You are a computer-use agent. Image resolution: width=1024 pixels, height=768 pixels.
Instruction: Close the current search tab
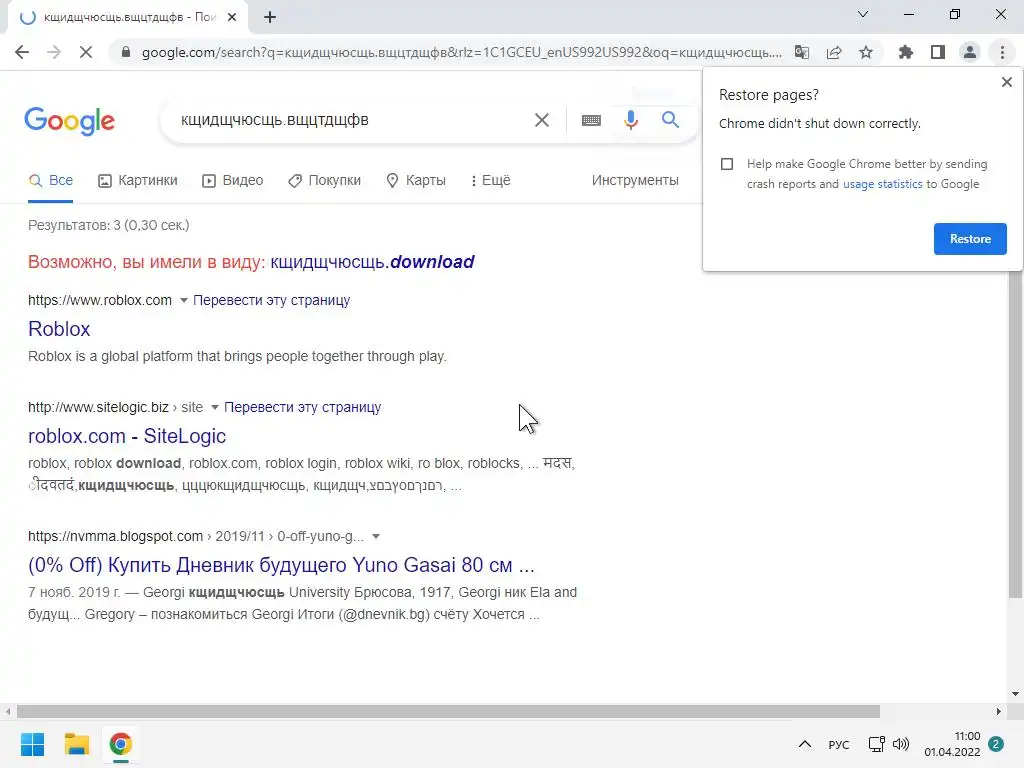(x=232, y=17)
